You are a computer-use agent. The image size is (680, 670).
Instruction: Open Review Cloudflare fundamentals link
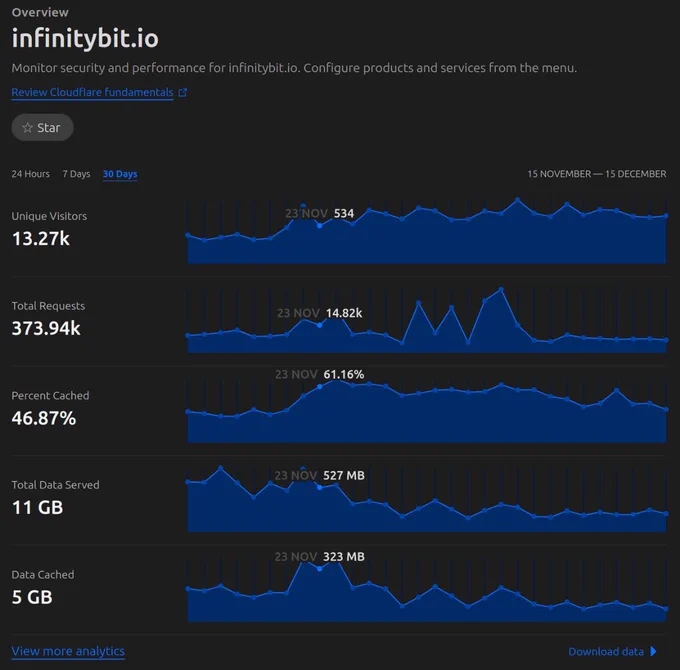(x=92, y=92)
